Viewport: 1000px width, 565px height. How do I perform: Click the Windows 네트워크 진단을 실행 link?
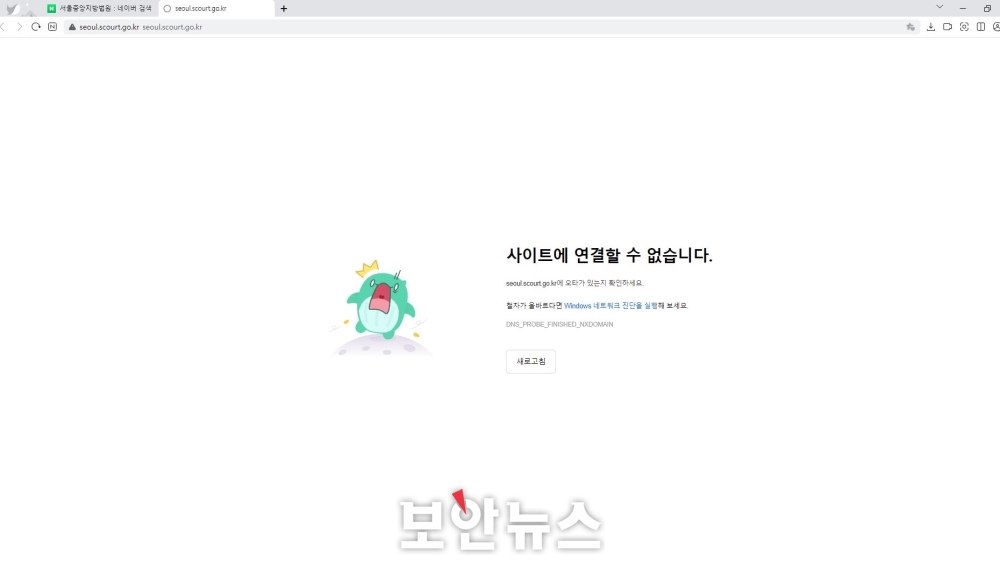[x=610, y=306]
